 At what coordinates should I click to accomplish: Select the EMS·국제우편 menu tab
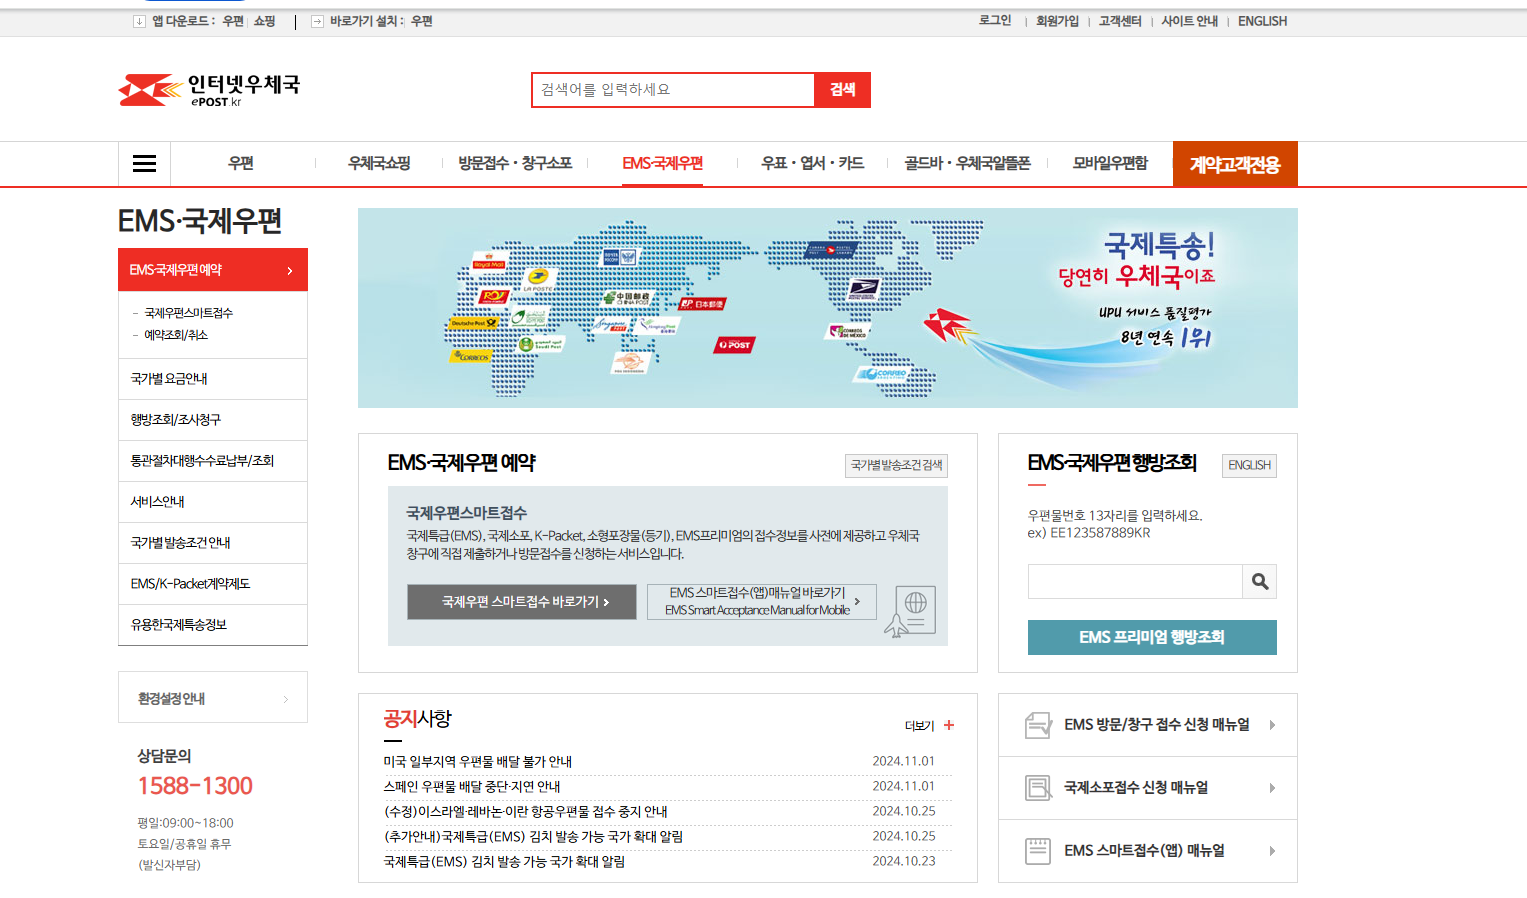click(662, 164)
